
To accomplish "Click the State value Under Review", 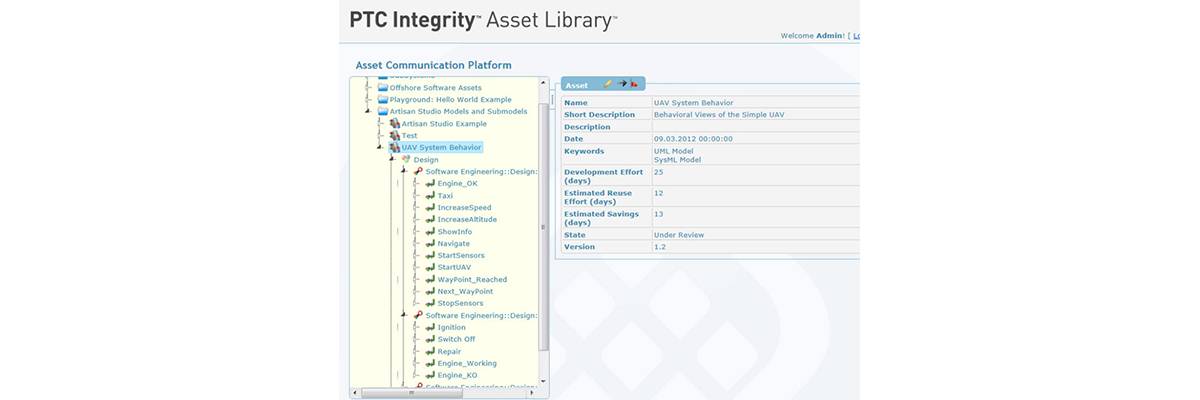I will click(x=679, y=235).
